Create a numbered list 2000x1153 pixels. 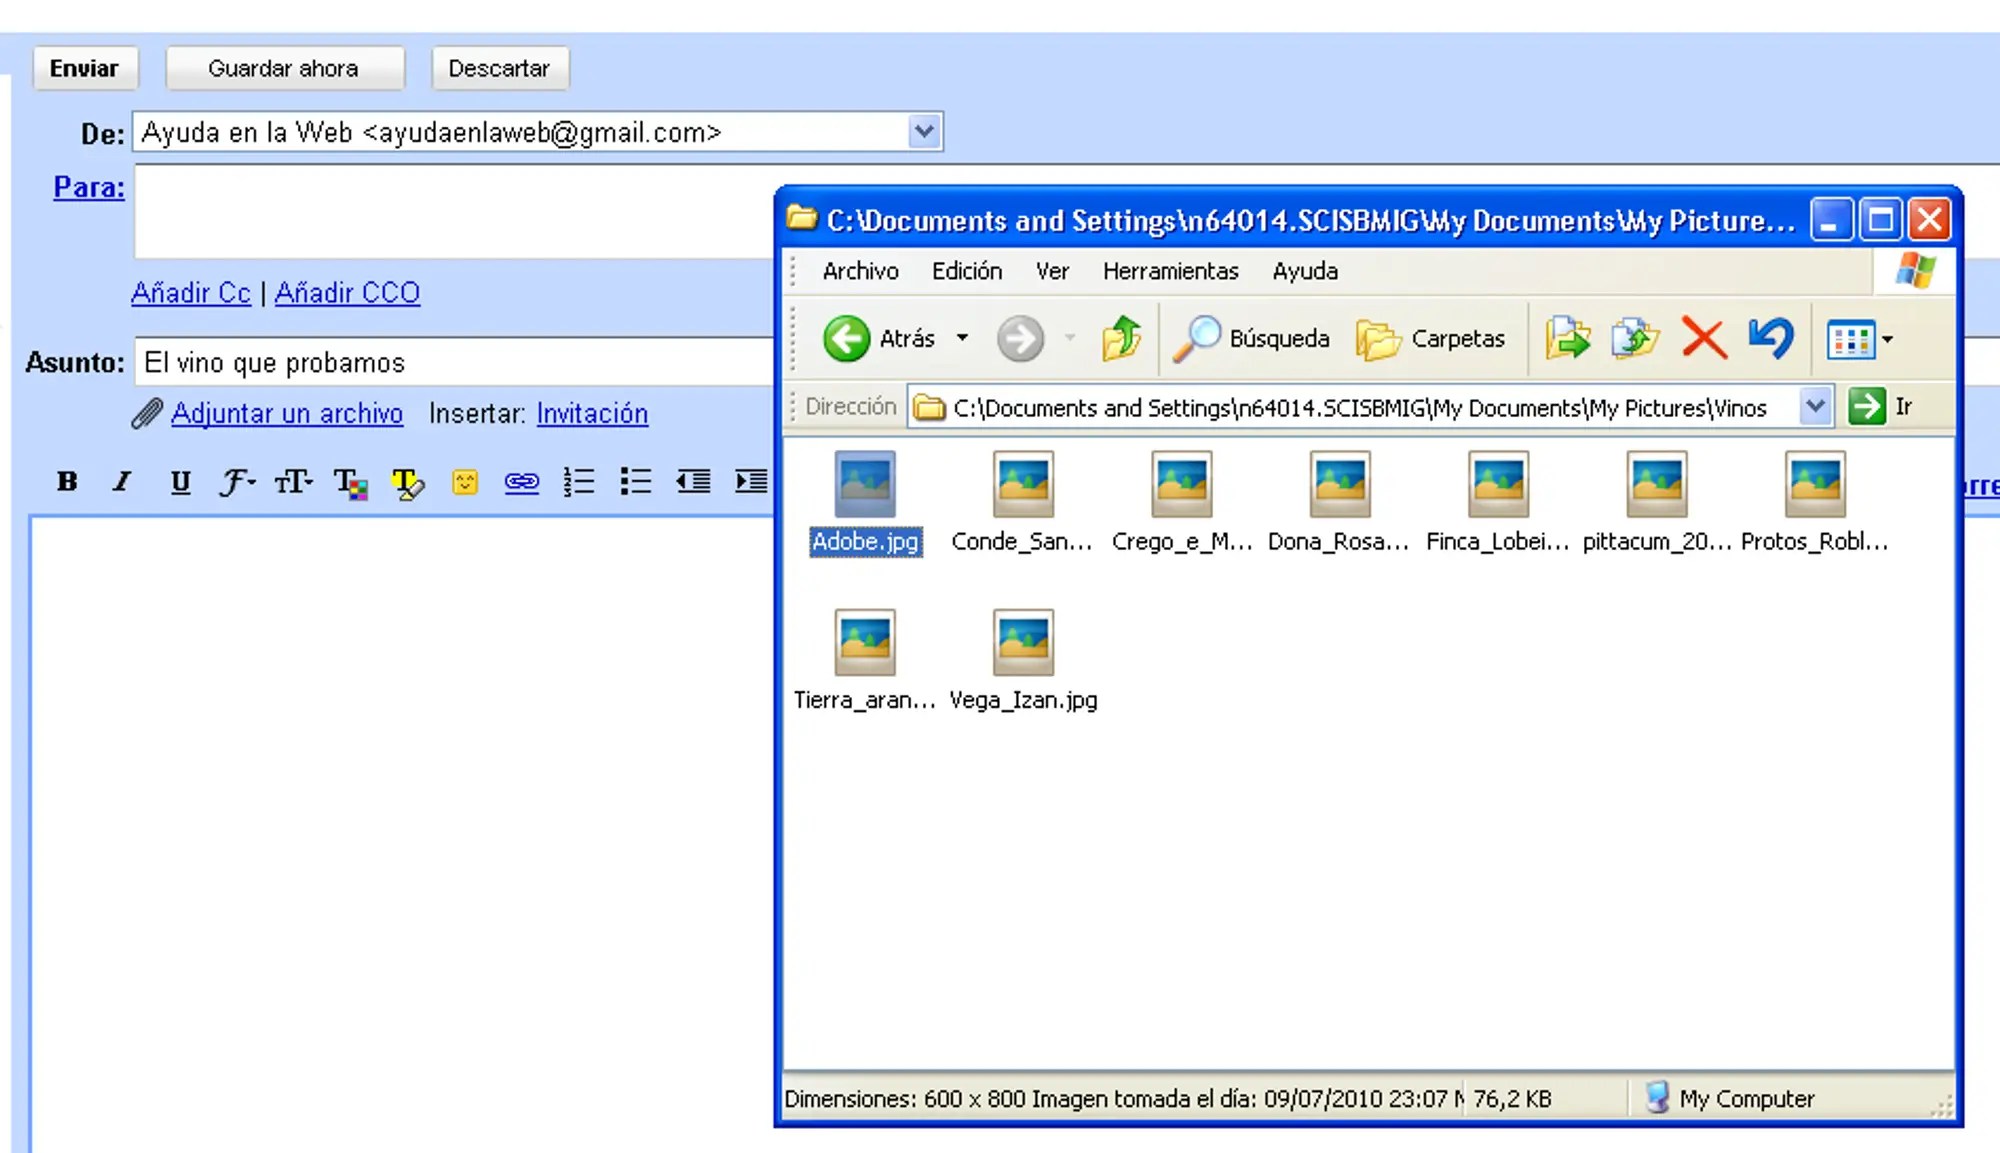[x=578, y=482]
